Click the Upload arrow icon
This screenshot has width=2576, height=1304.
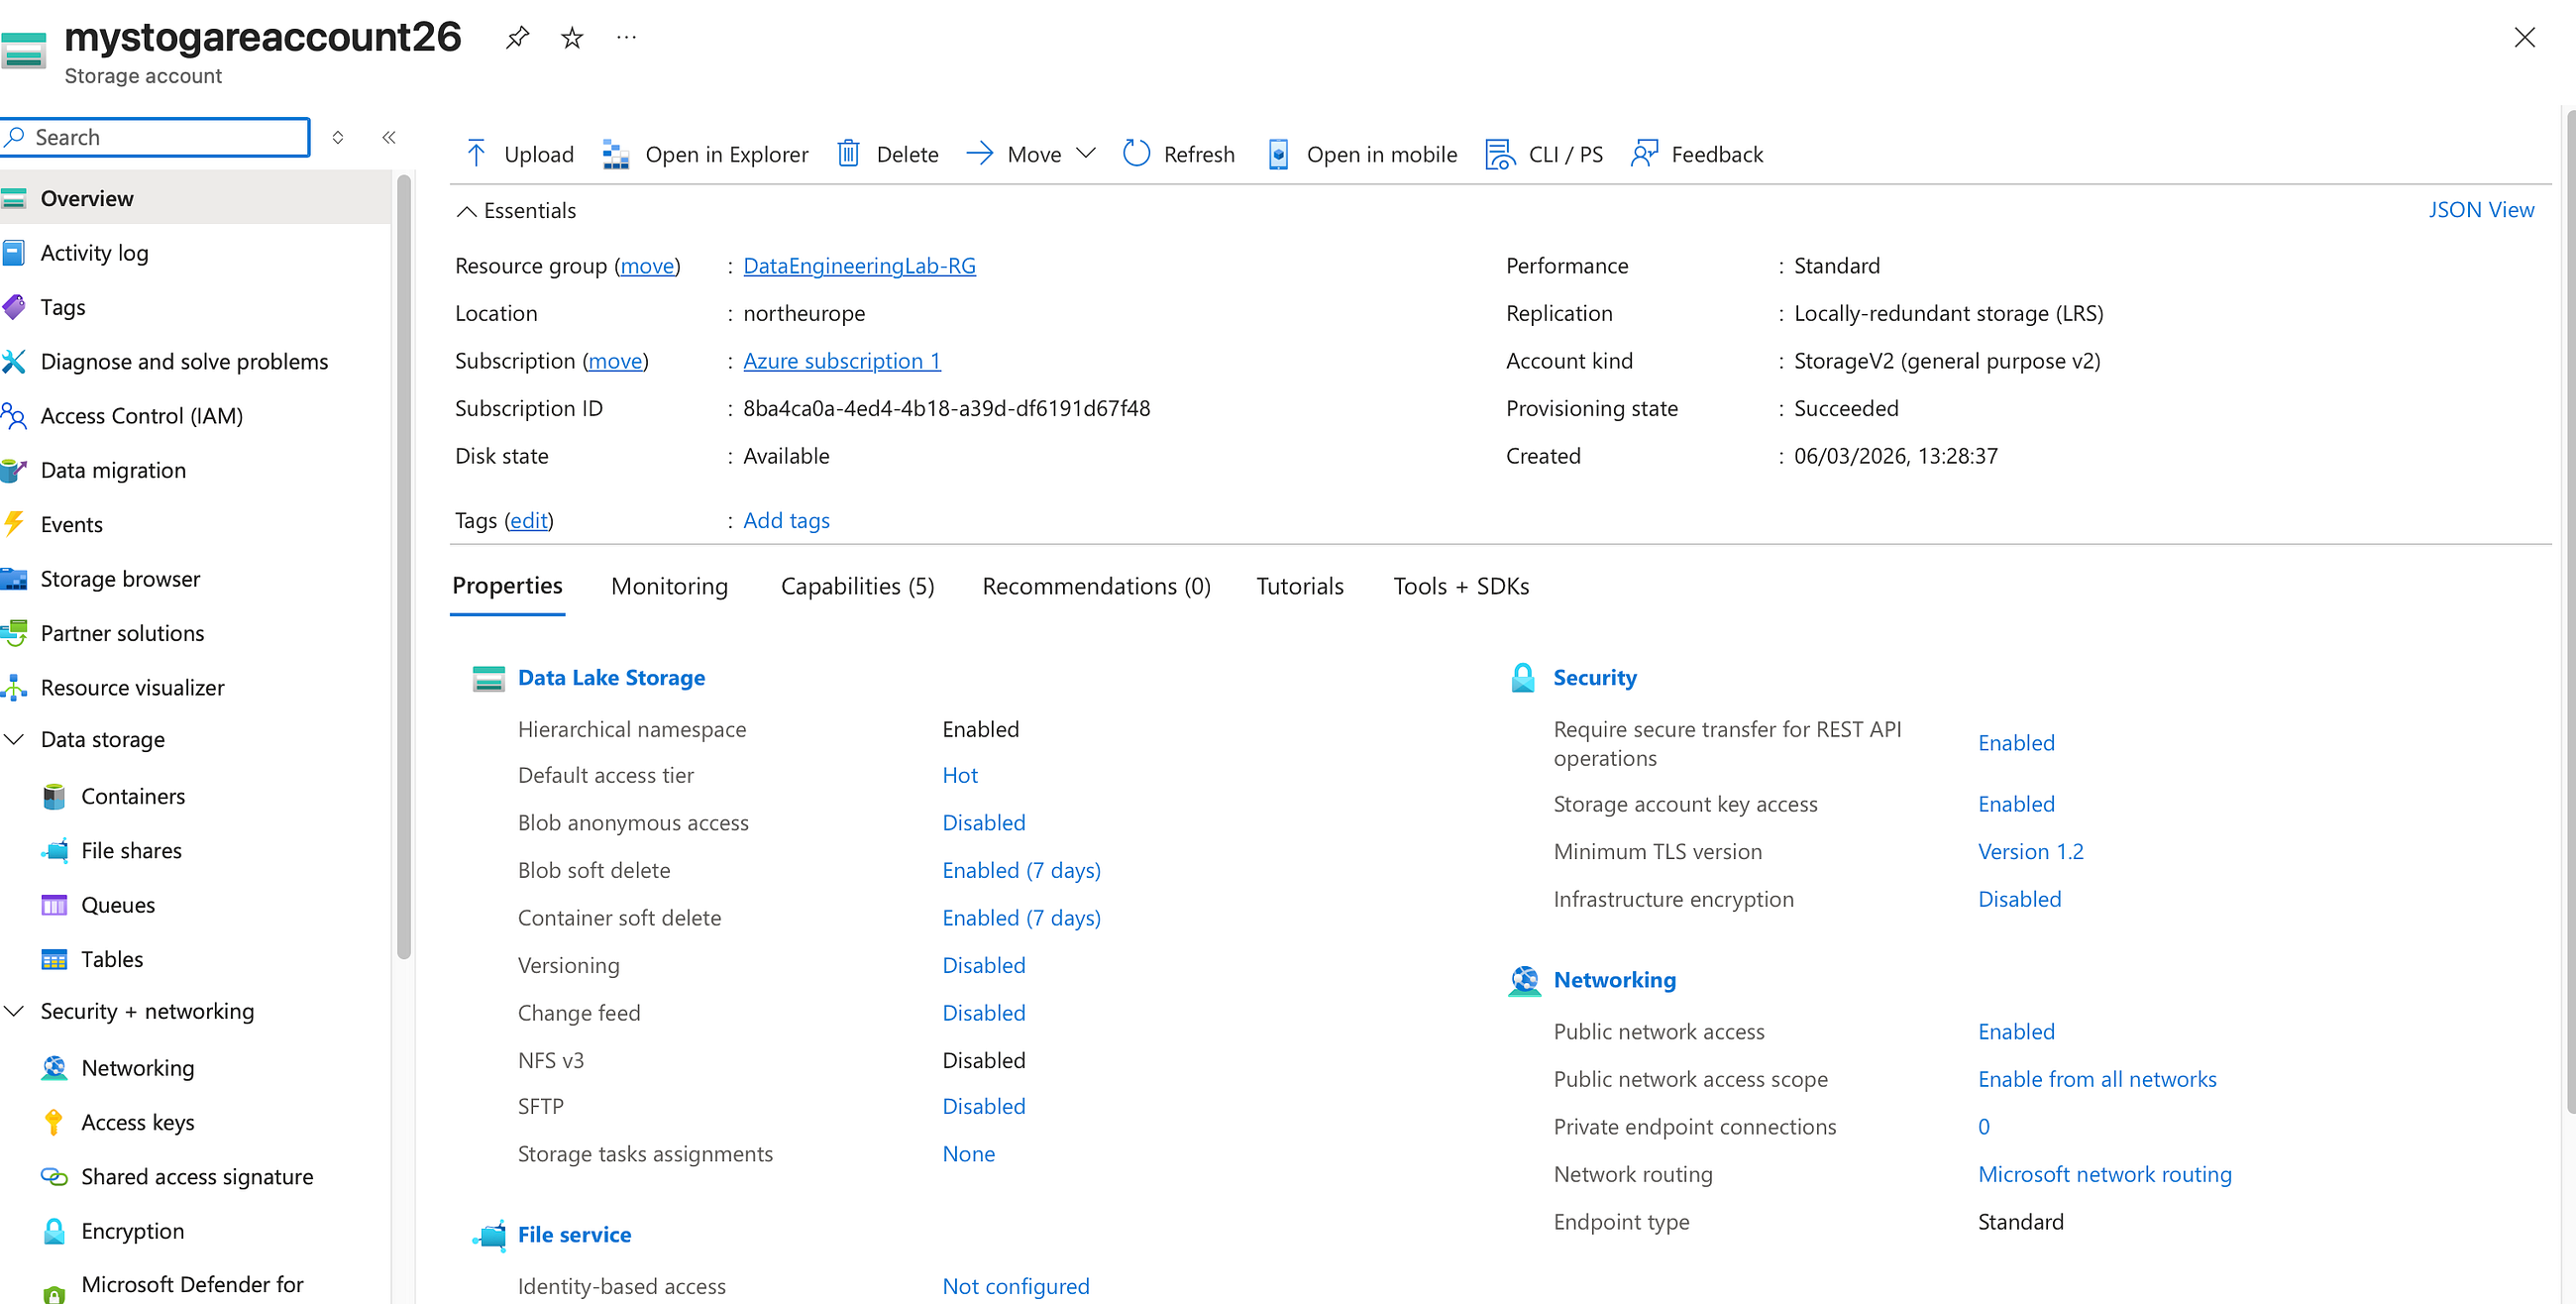(x=476, y=154)
